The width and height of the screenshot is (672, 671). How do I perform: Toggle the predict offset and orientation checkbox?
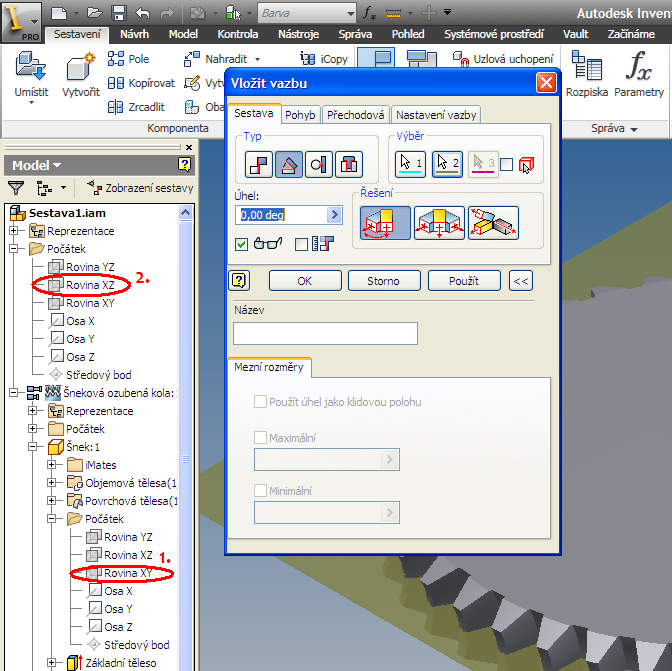coord(301,244)
